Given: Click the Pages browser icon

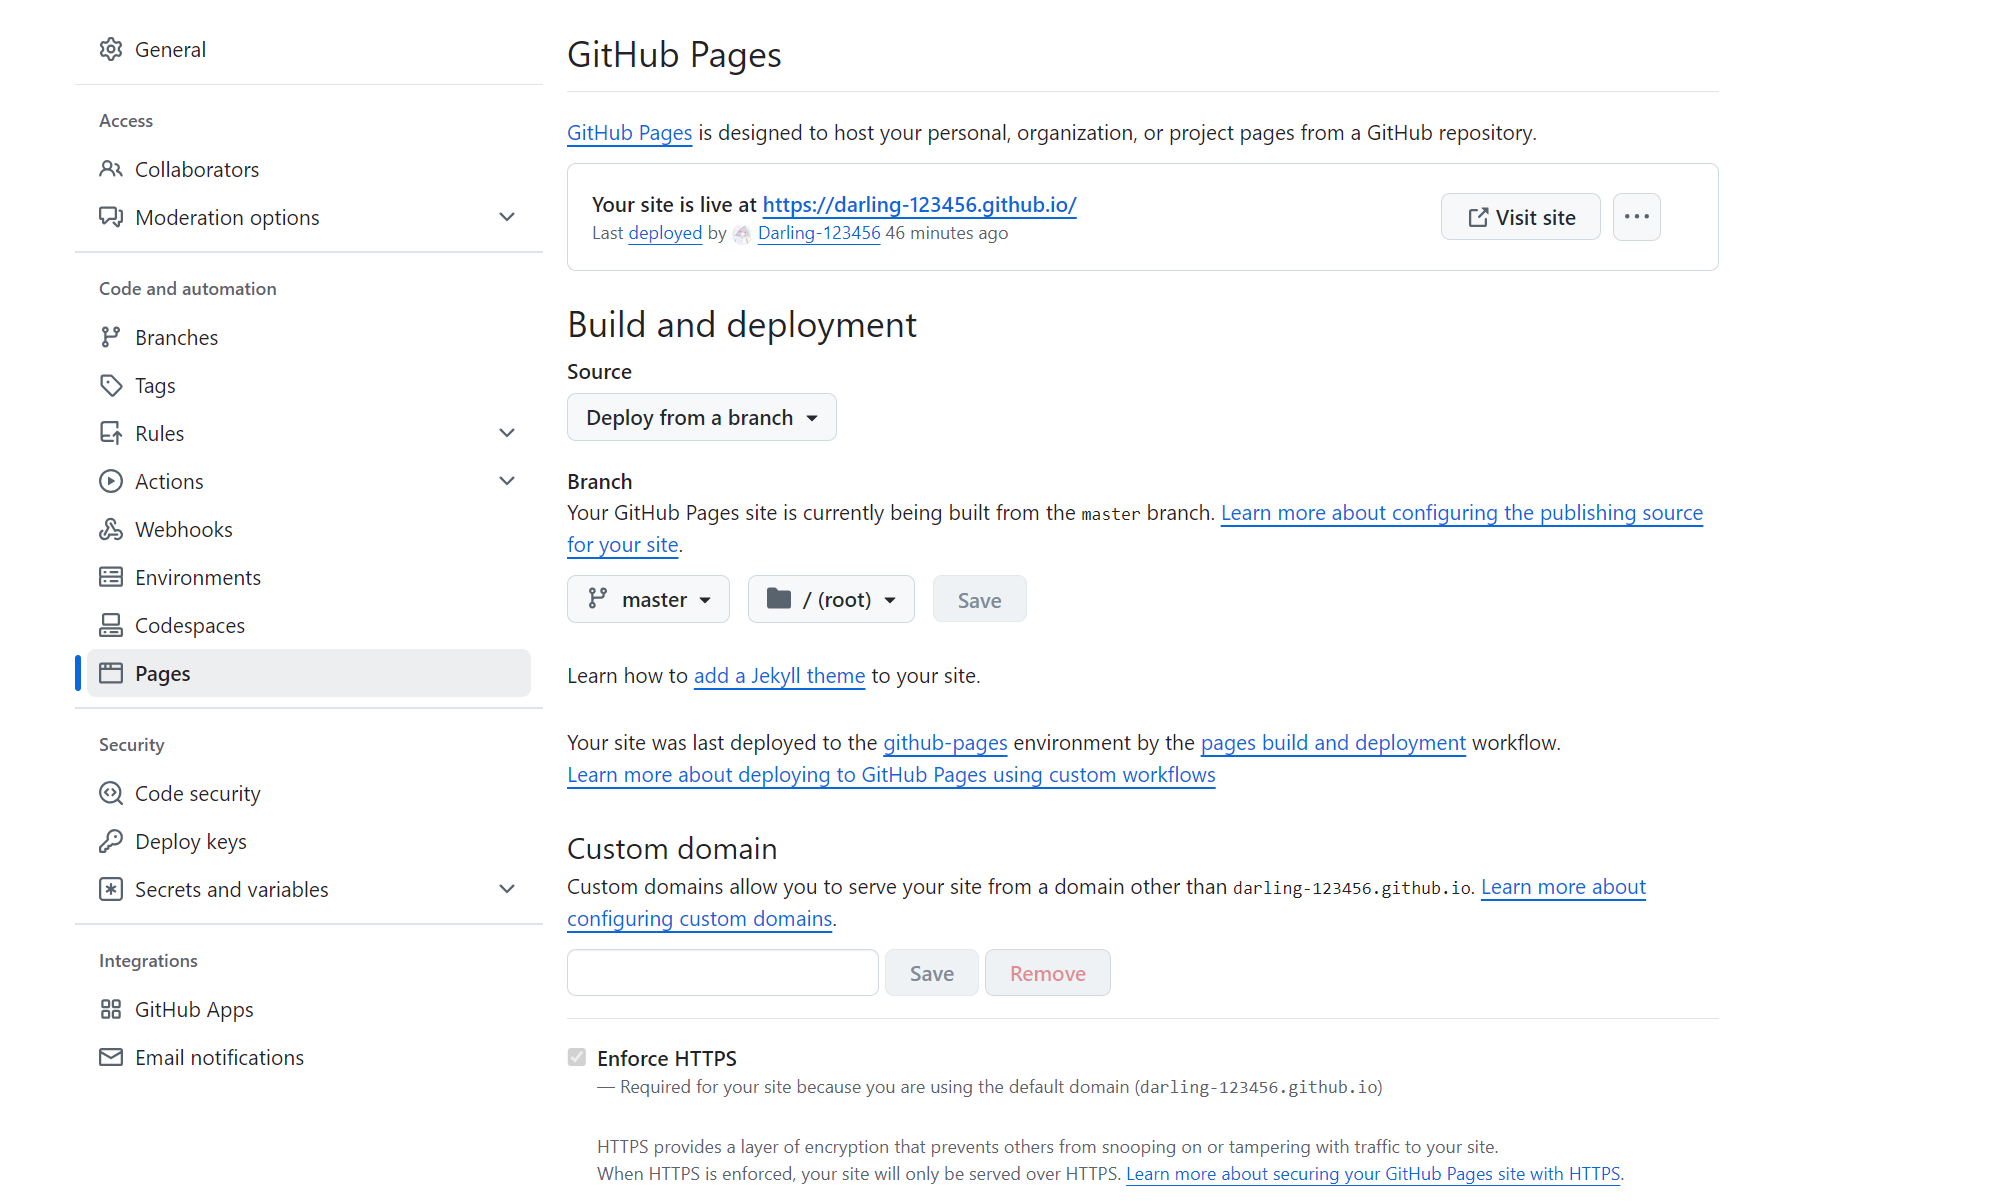Looking at the screenshot, I should tap(111, 673).
